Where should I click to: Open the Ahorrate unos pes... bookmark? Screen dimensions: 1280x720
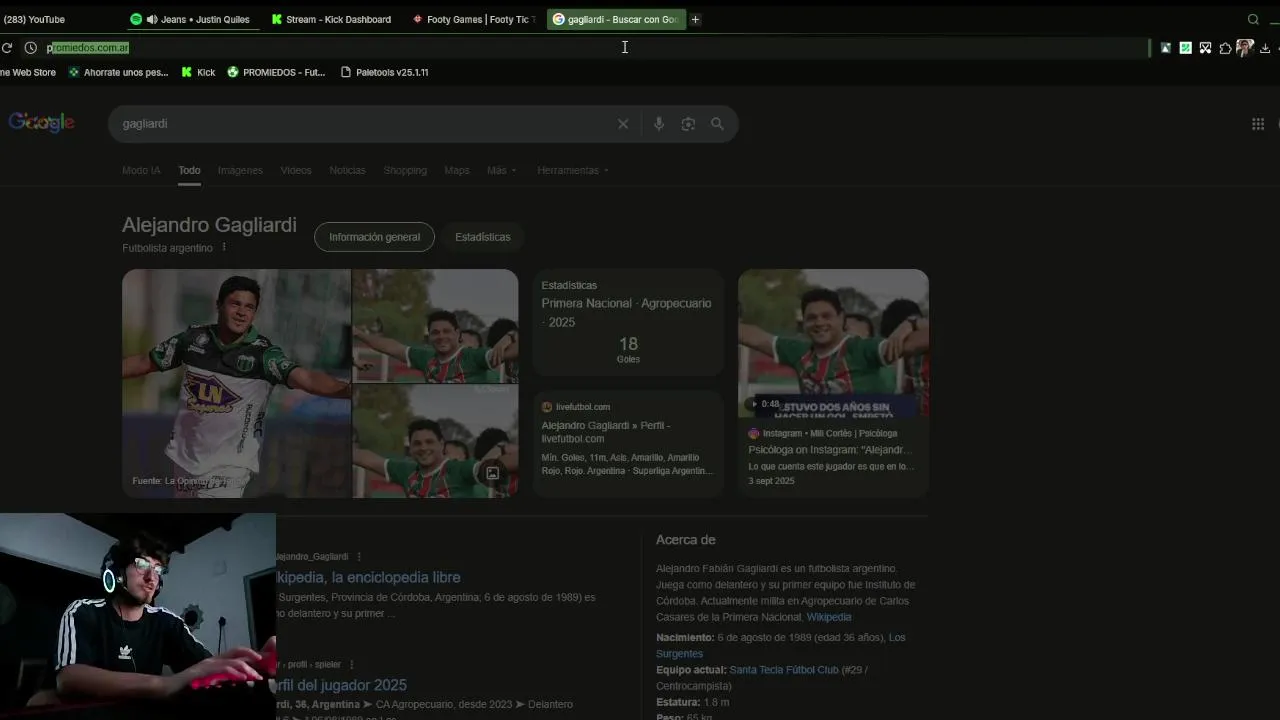[118, 72]
